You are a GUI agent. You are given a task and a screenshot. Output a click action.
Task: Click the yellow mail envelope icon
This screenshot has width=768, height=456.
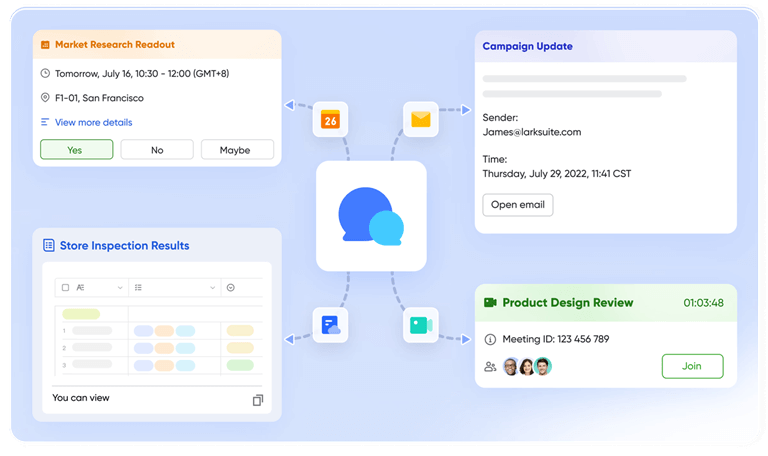click(x=420, y=119)
